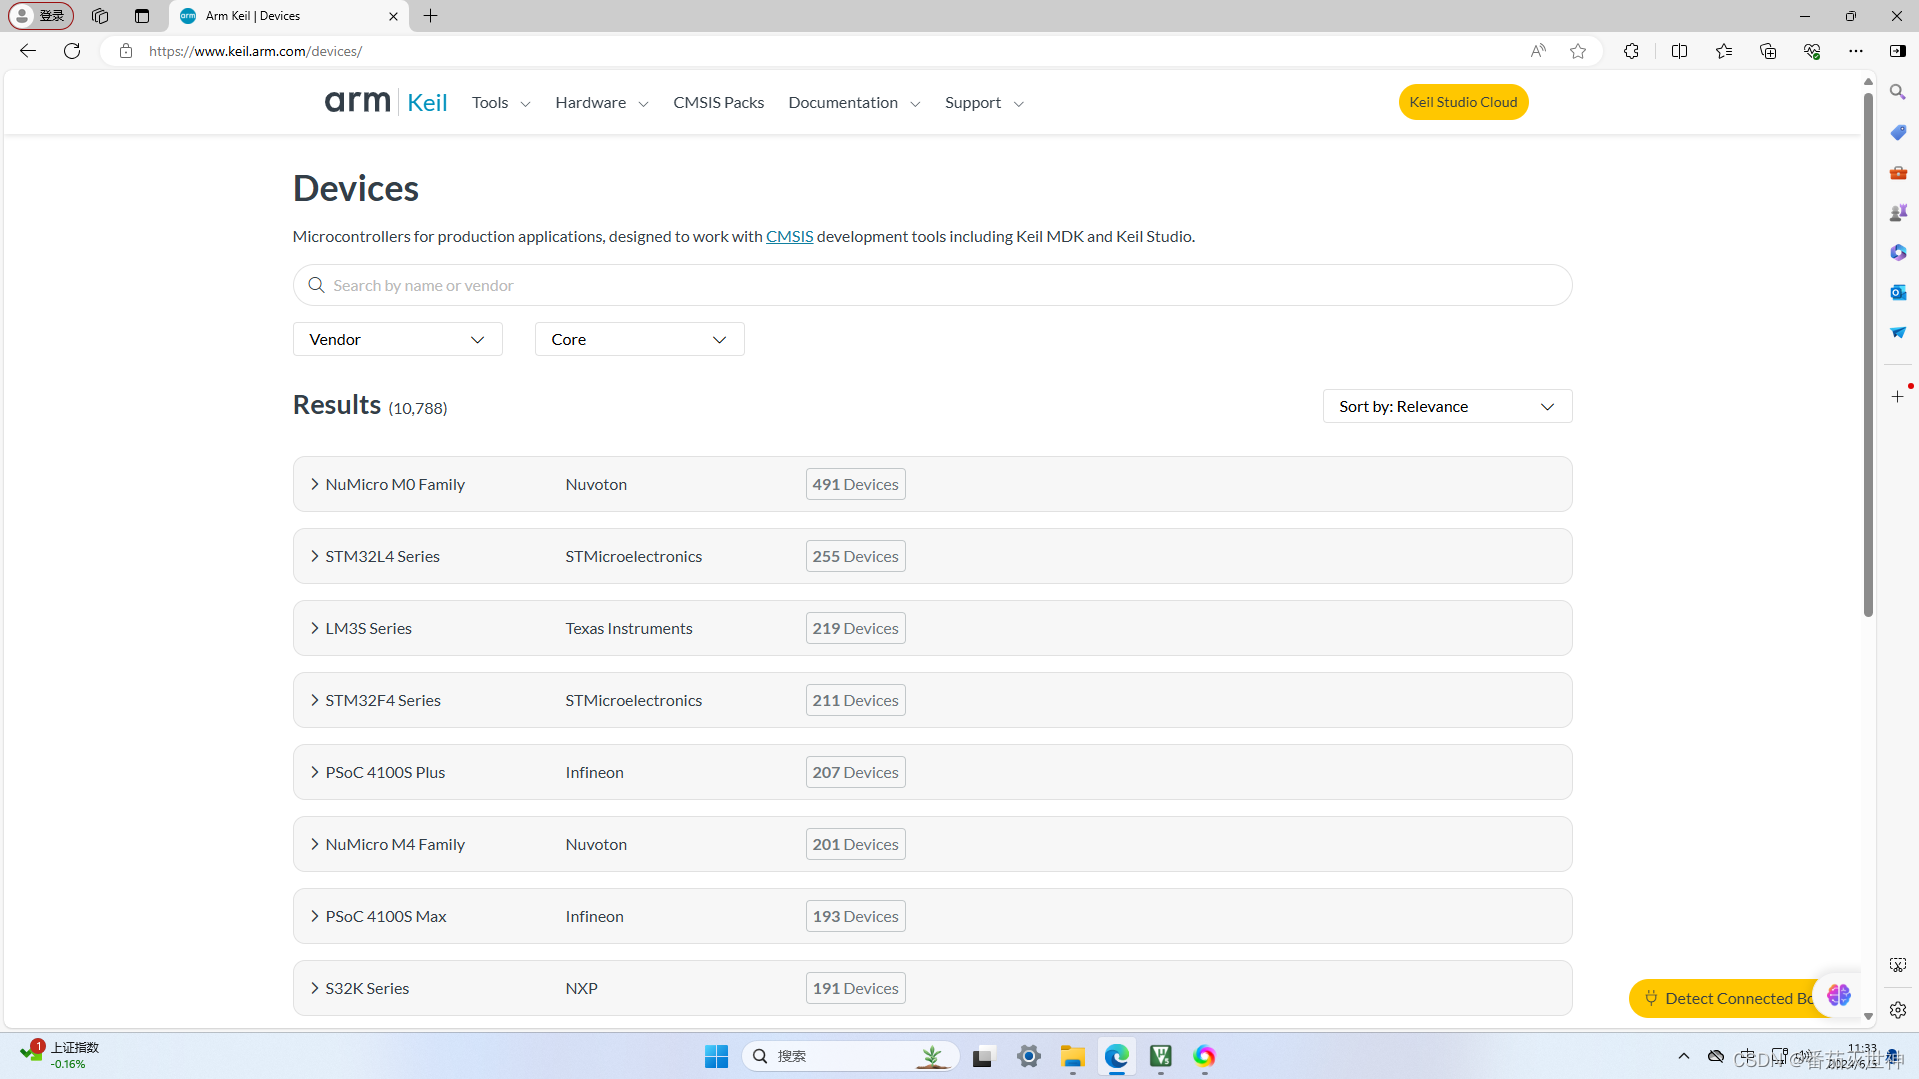Open the Documentation navigation menu
The width and height of the screenshot is (1919, 1079).
tap(854, 102)
